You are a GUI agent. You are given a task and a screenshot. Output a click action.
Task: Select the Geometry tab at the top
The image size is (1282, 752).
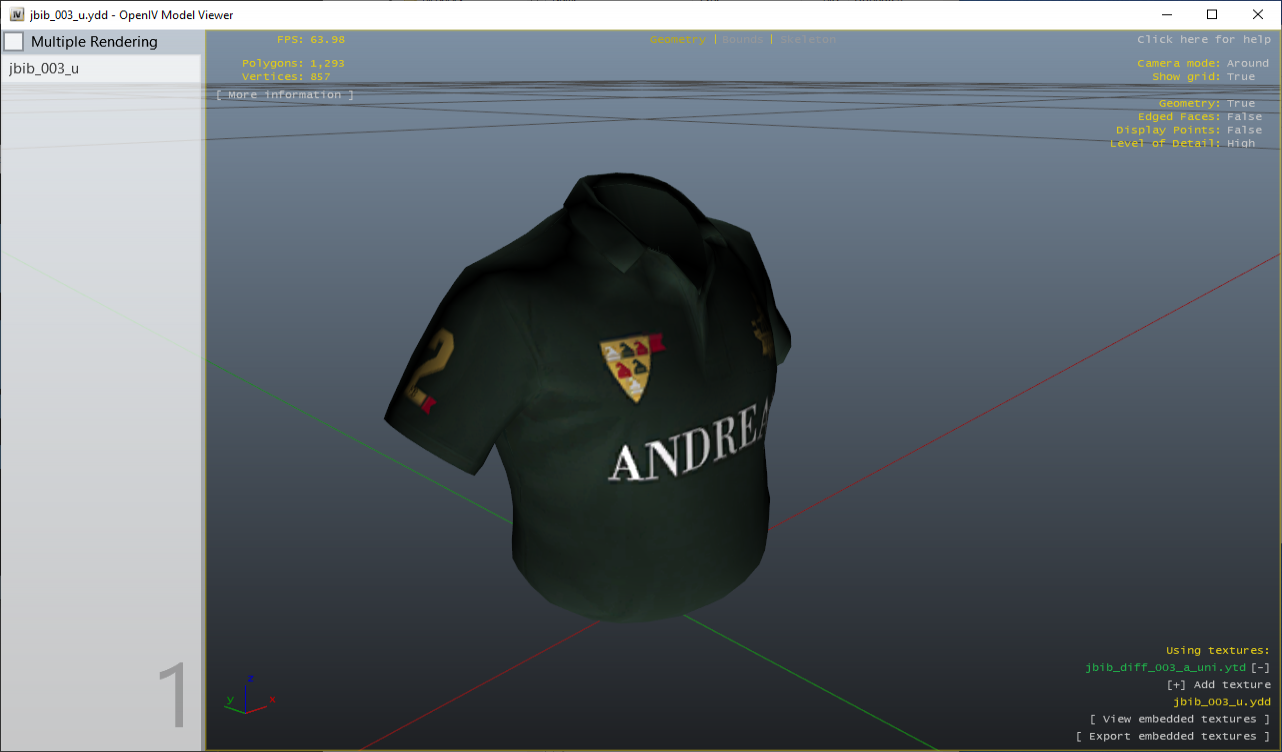[677, 39]
